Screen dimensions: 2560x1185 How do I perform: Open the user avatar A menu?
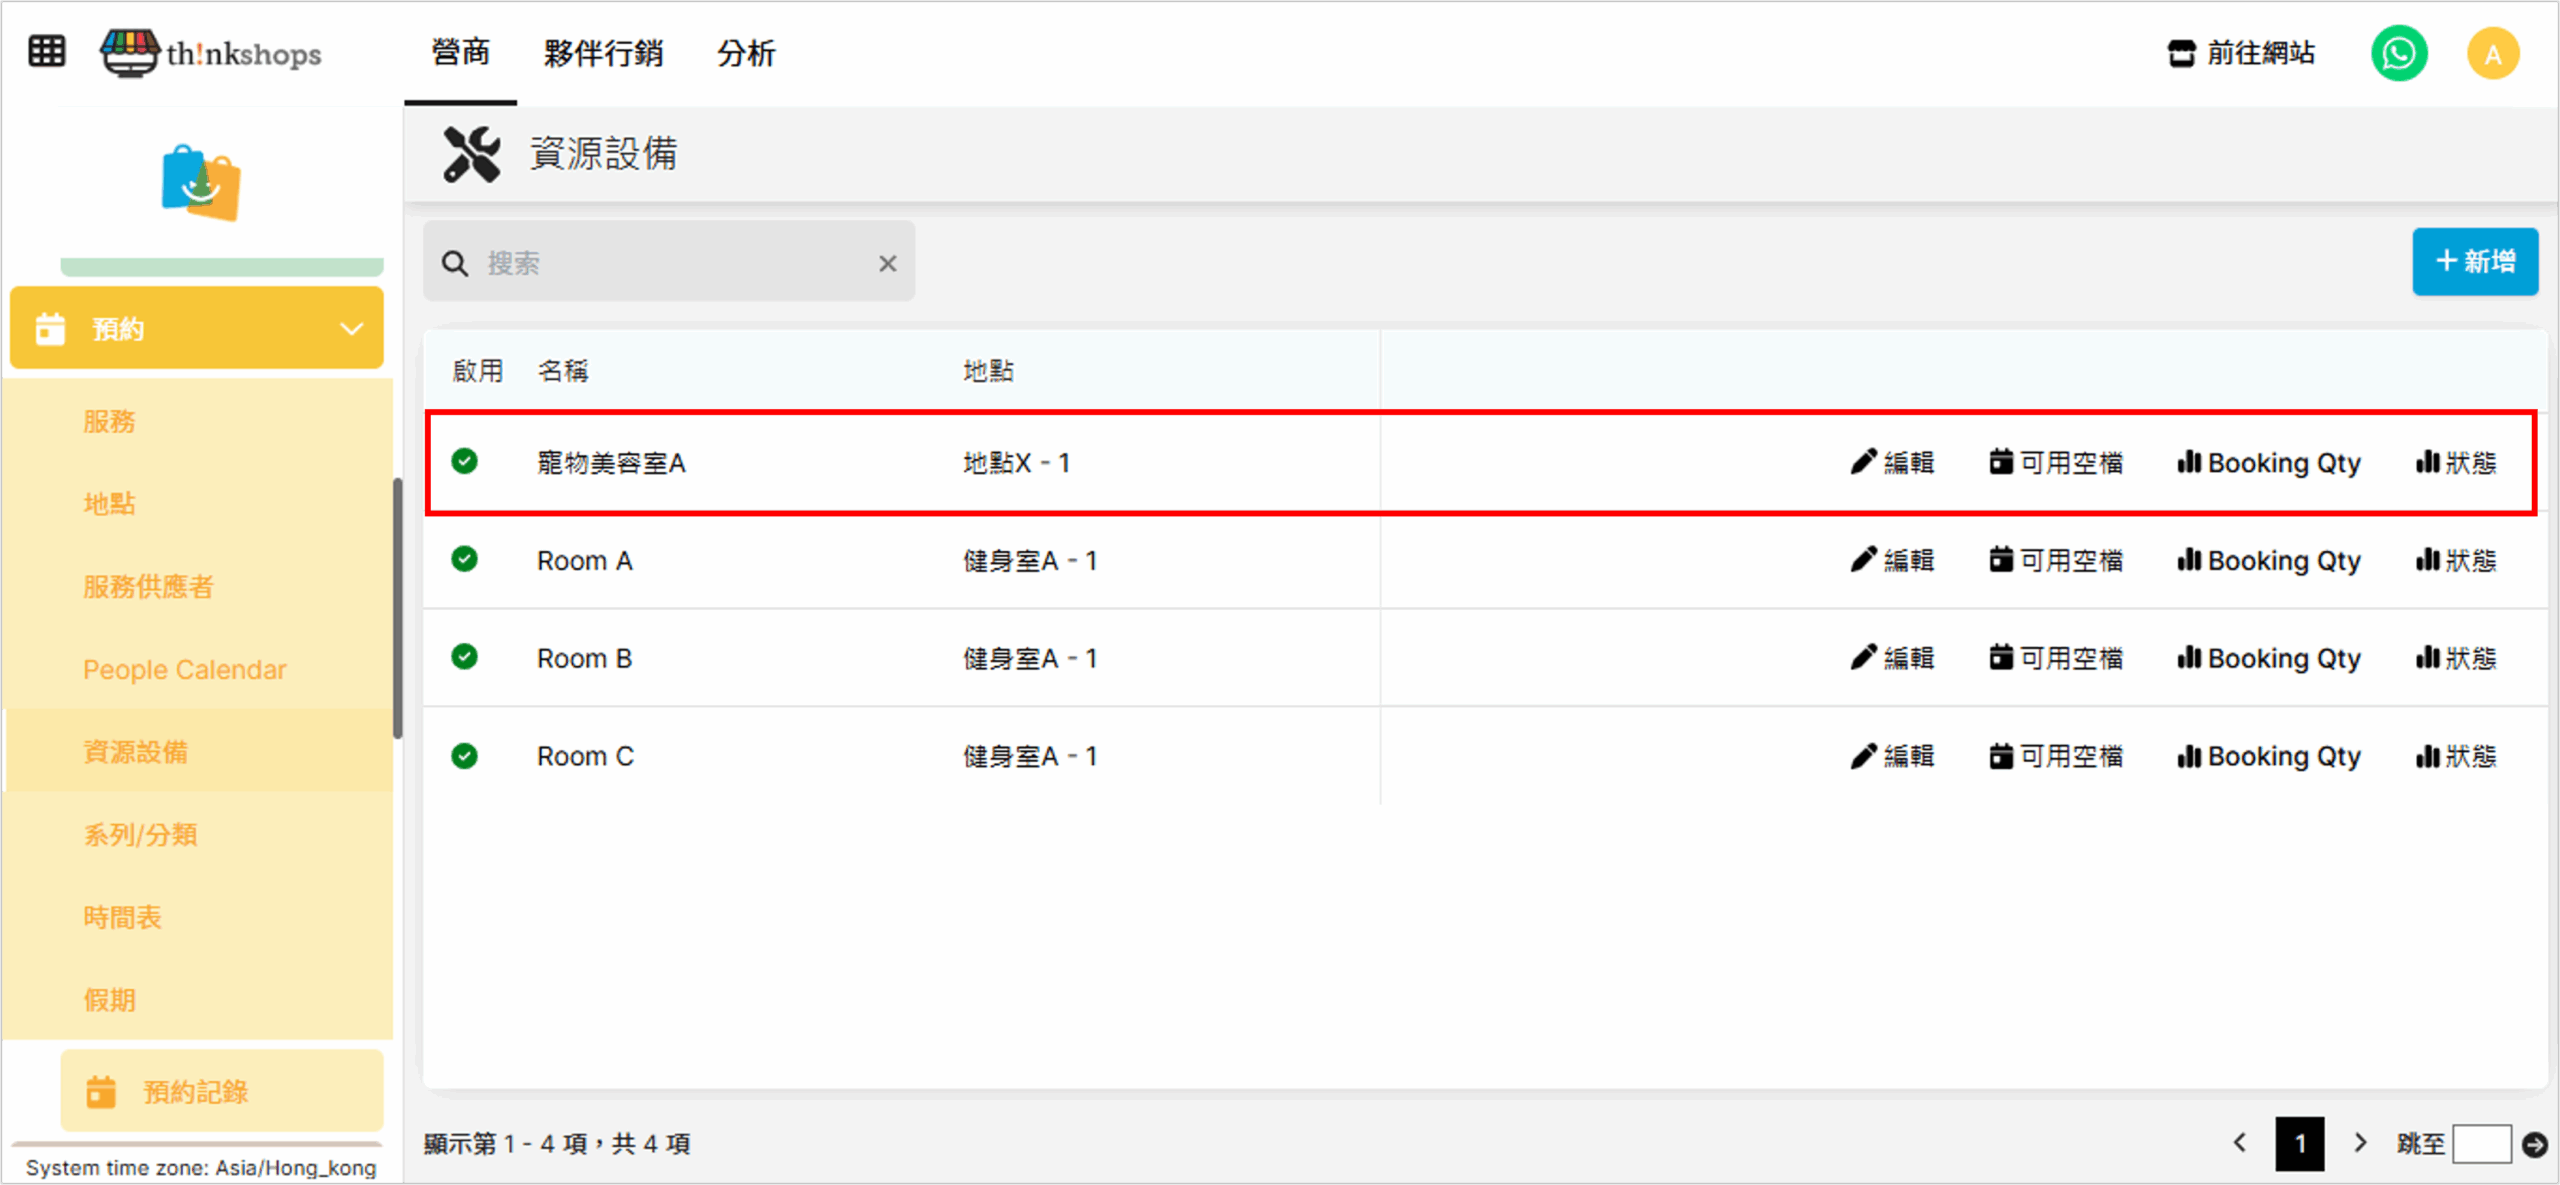tap(2492, 53)
